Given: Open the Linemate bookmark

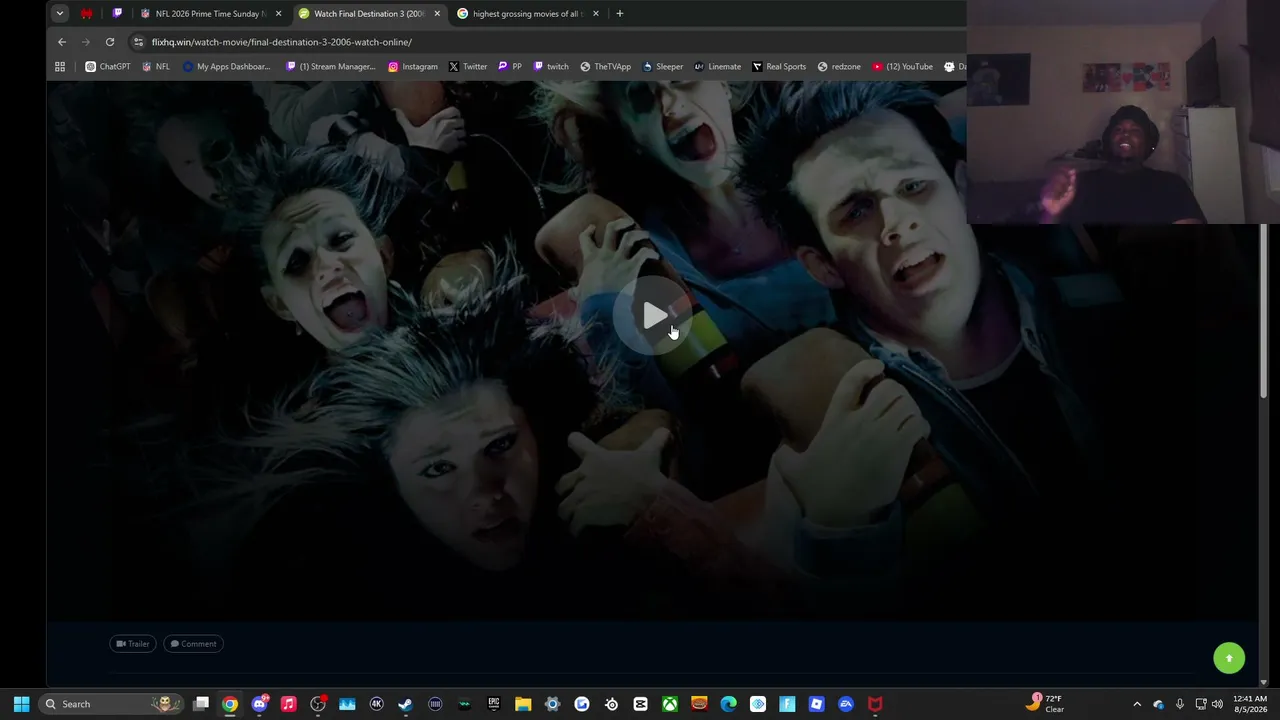Looking at the screenshot, I should [x=718, y=67].
